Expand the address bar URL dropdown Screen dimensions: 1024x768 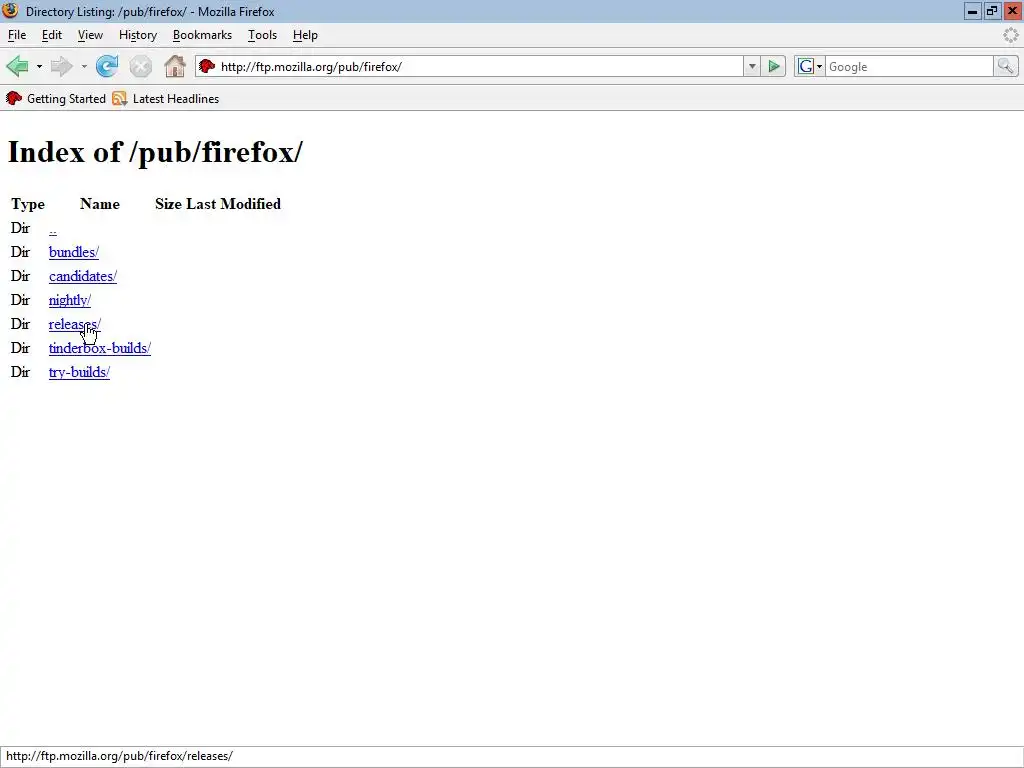click(x=752, y=66)
